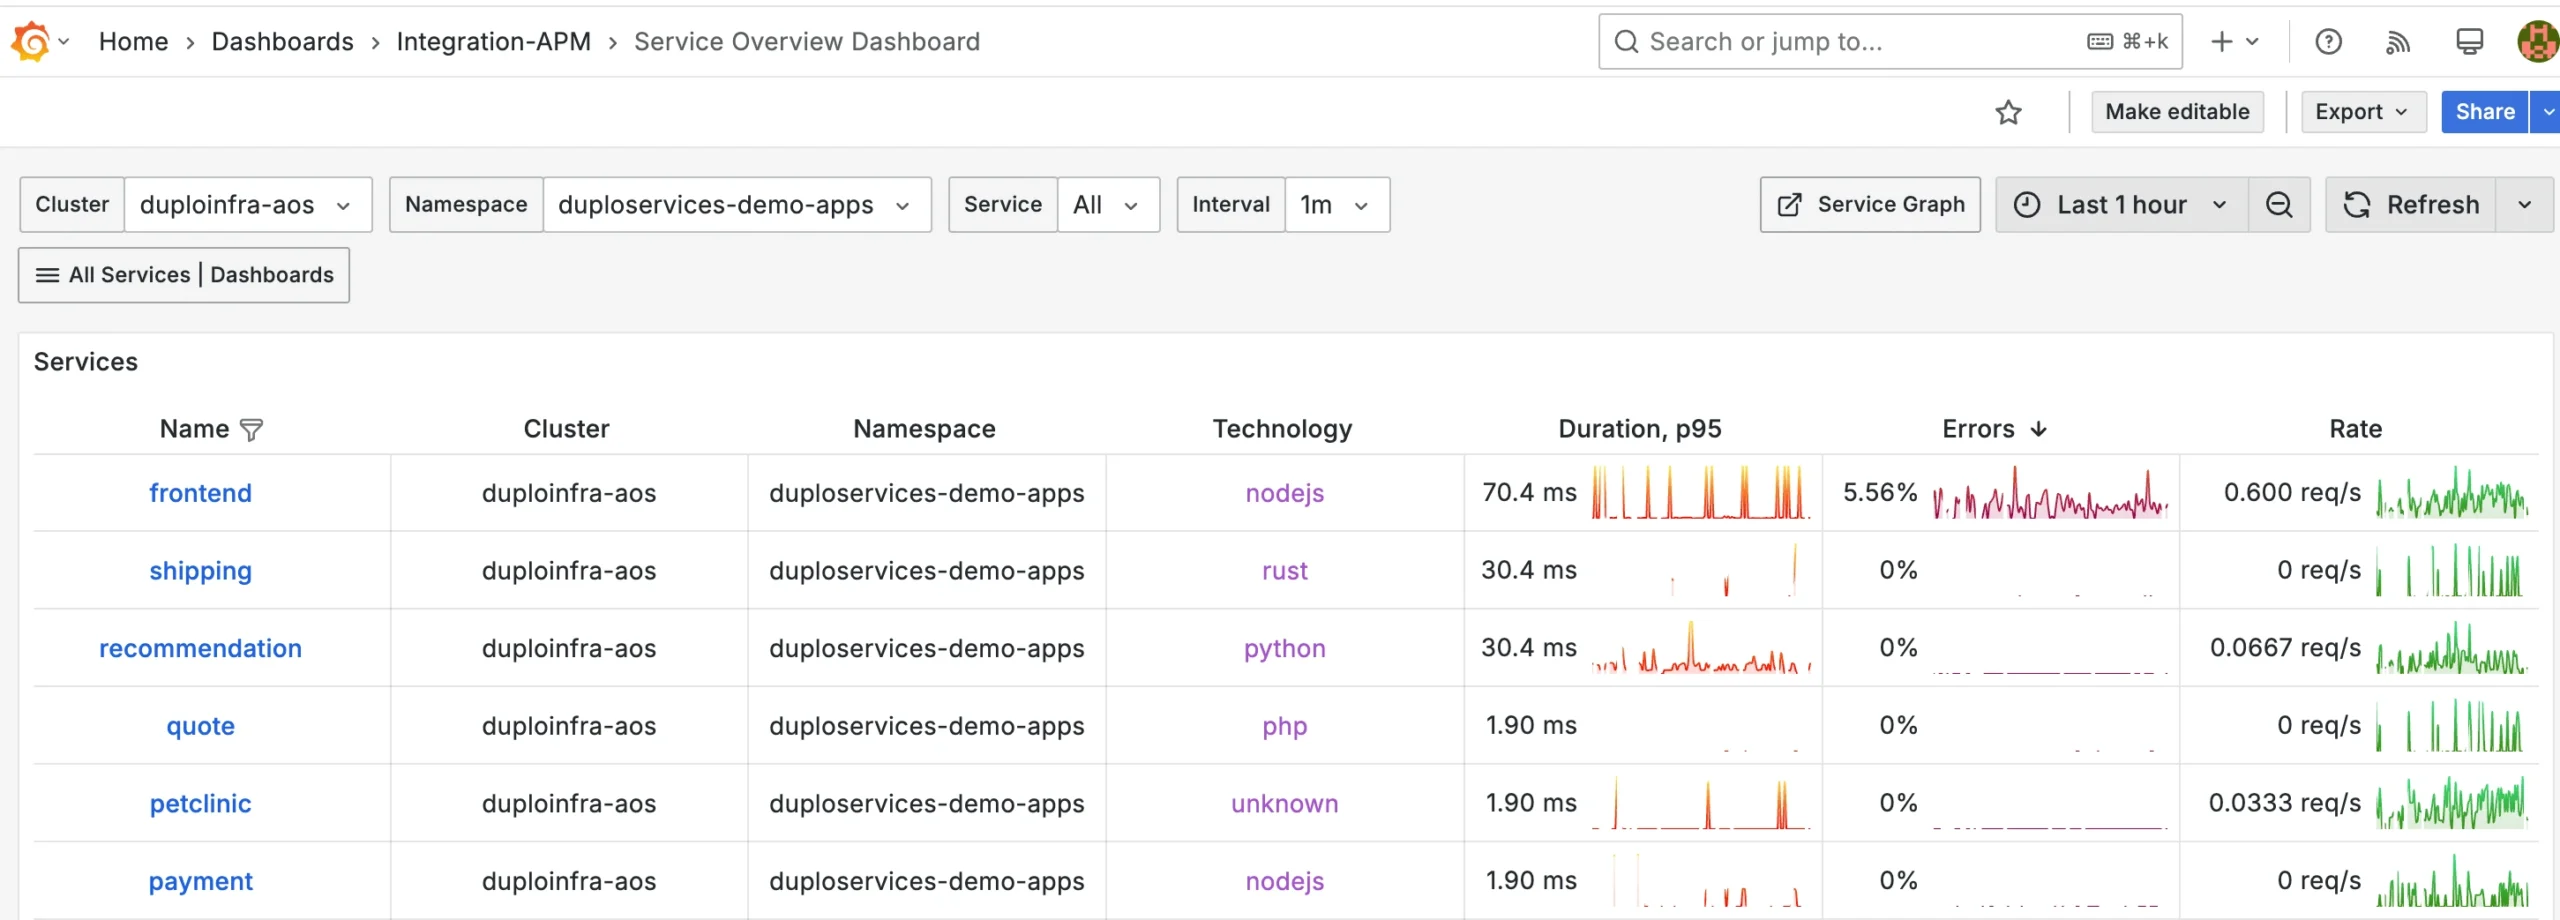Open the frontend service link
2560x920 pixels.
point(200,492)
